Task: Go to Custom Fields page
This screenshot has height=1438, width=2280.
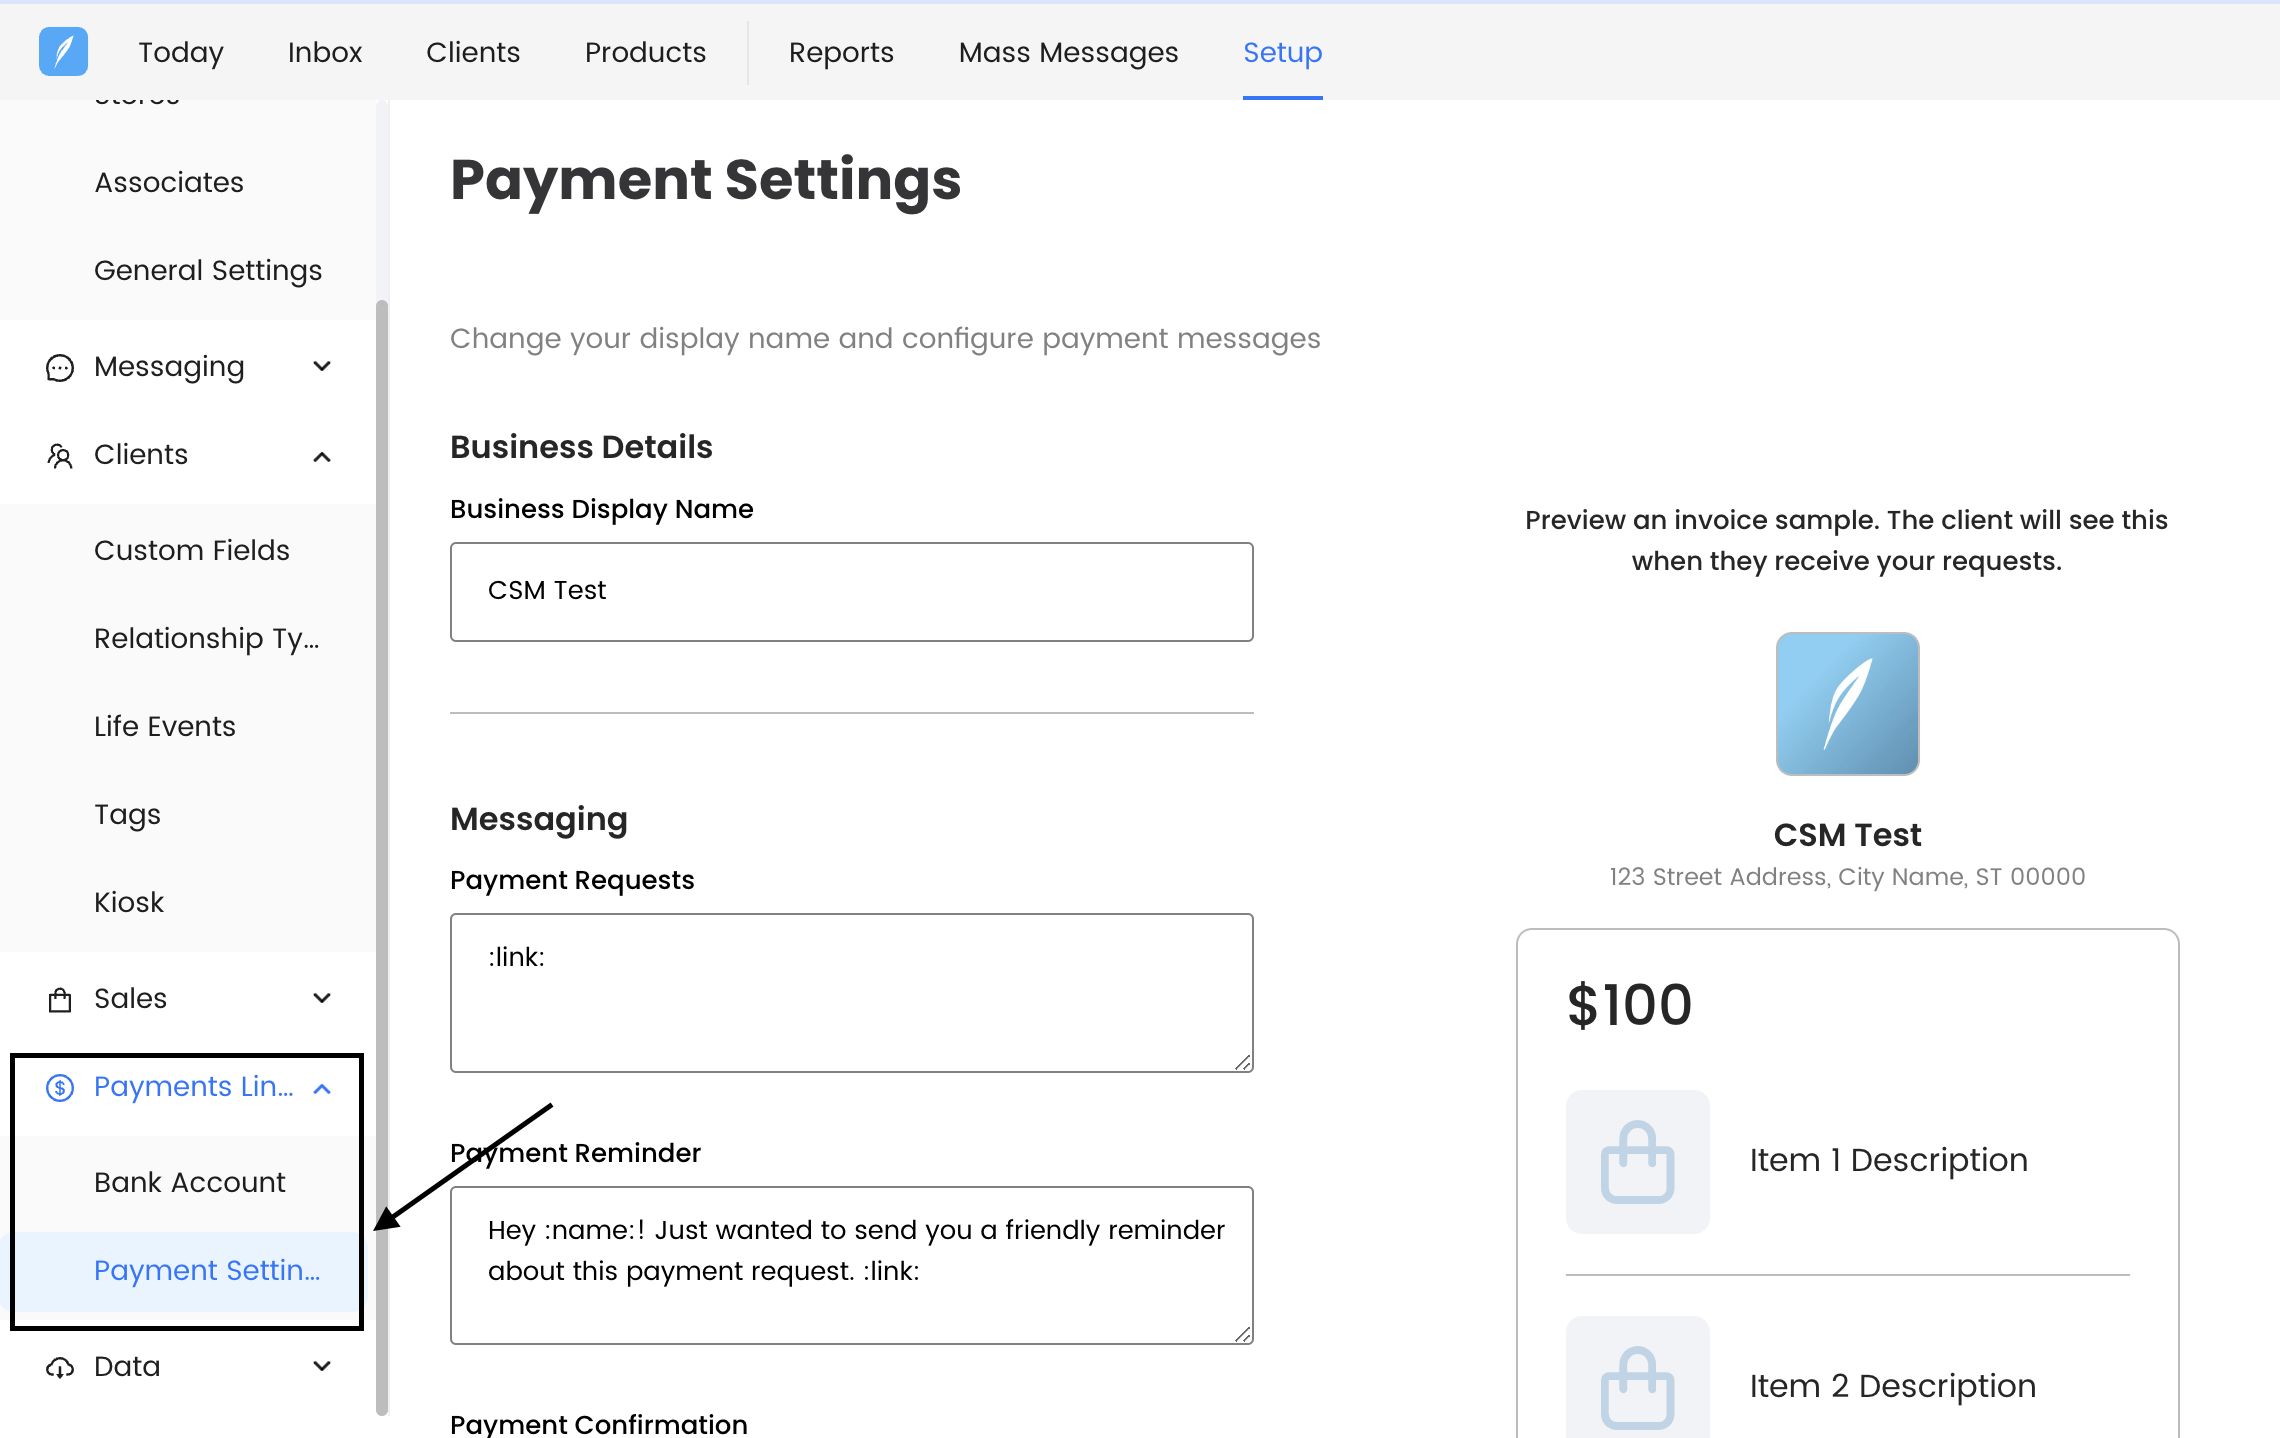Action: 192,550
